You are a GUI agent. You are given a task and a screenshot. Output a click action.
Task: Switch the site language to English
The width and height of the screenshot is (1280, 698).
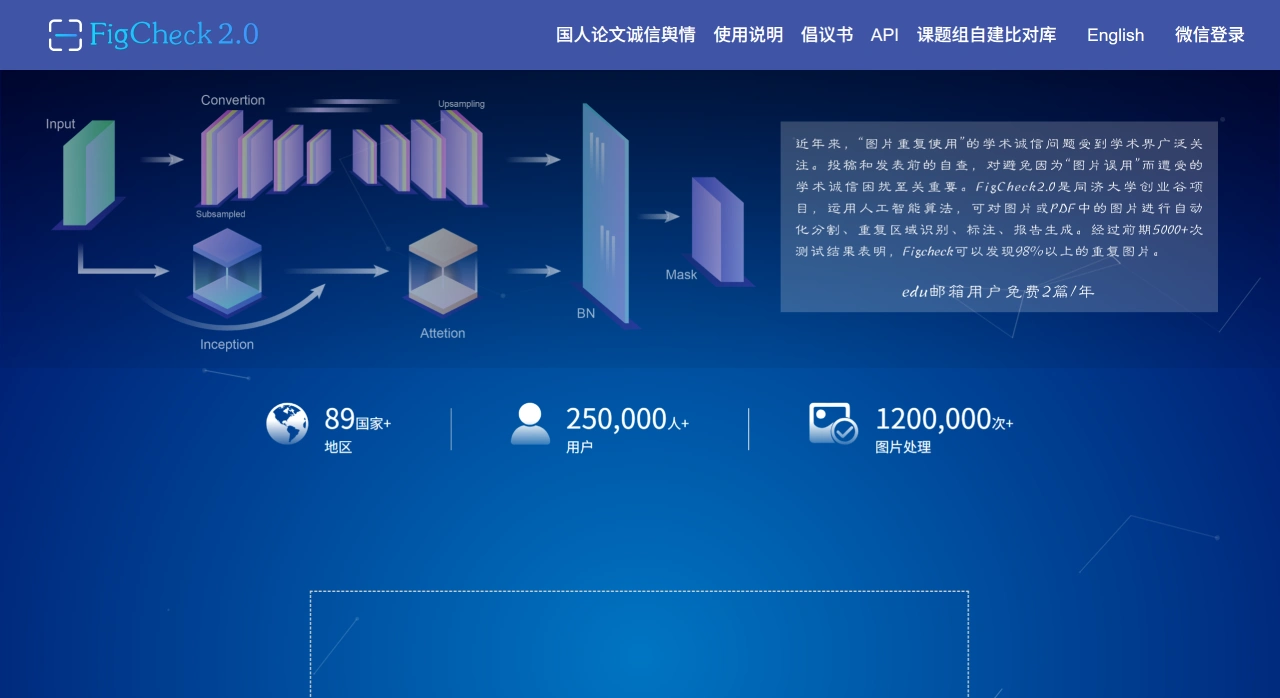point(1115,35)
